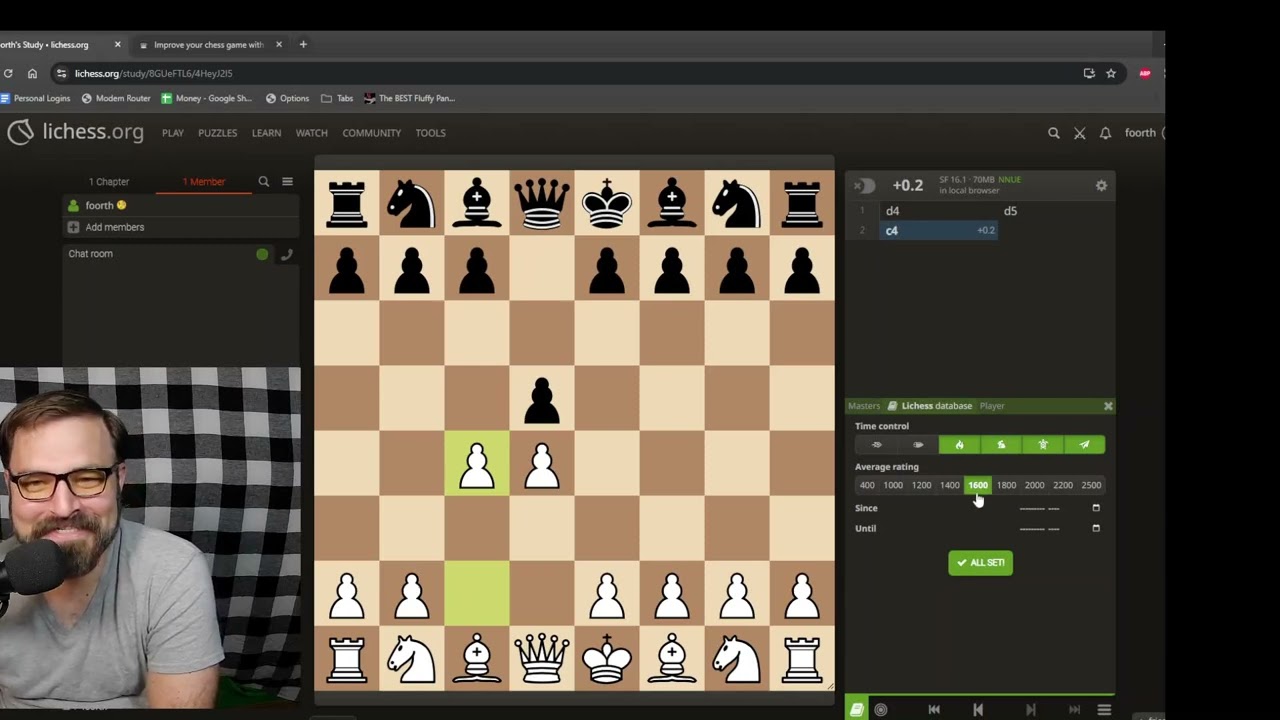Open the notifications bell icon
Viewport: 1280px width, 720px height.
point(1105,133)
